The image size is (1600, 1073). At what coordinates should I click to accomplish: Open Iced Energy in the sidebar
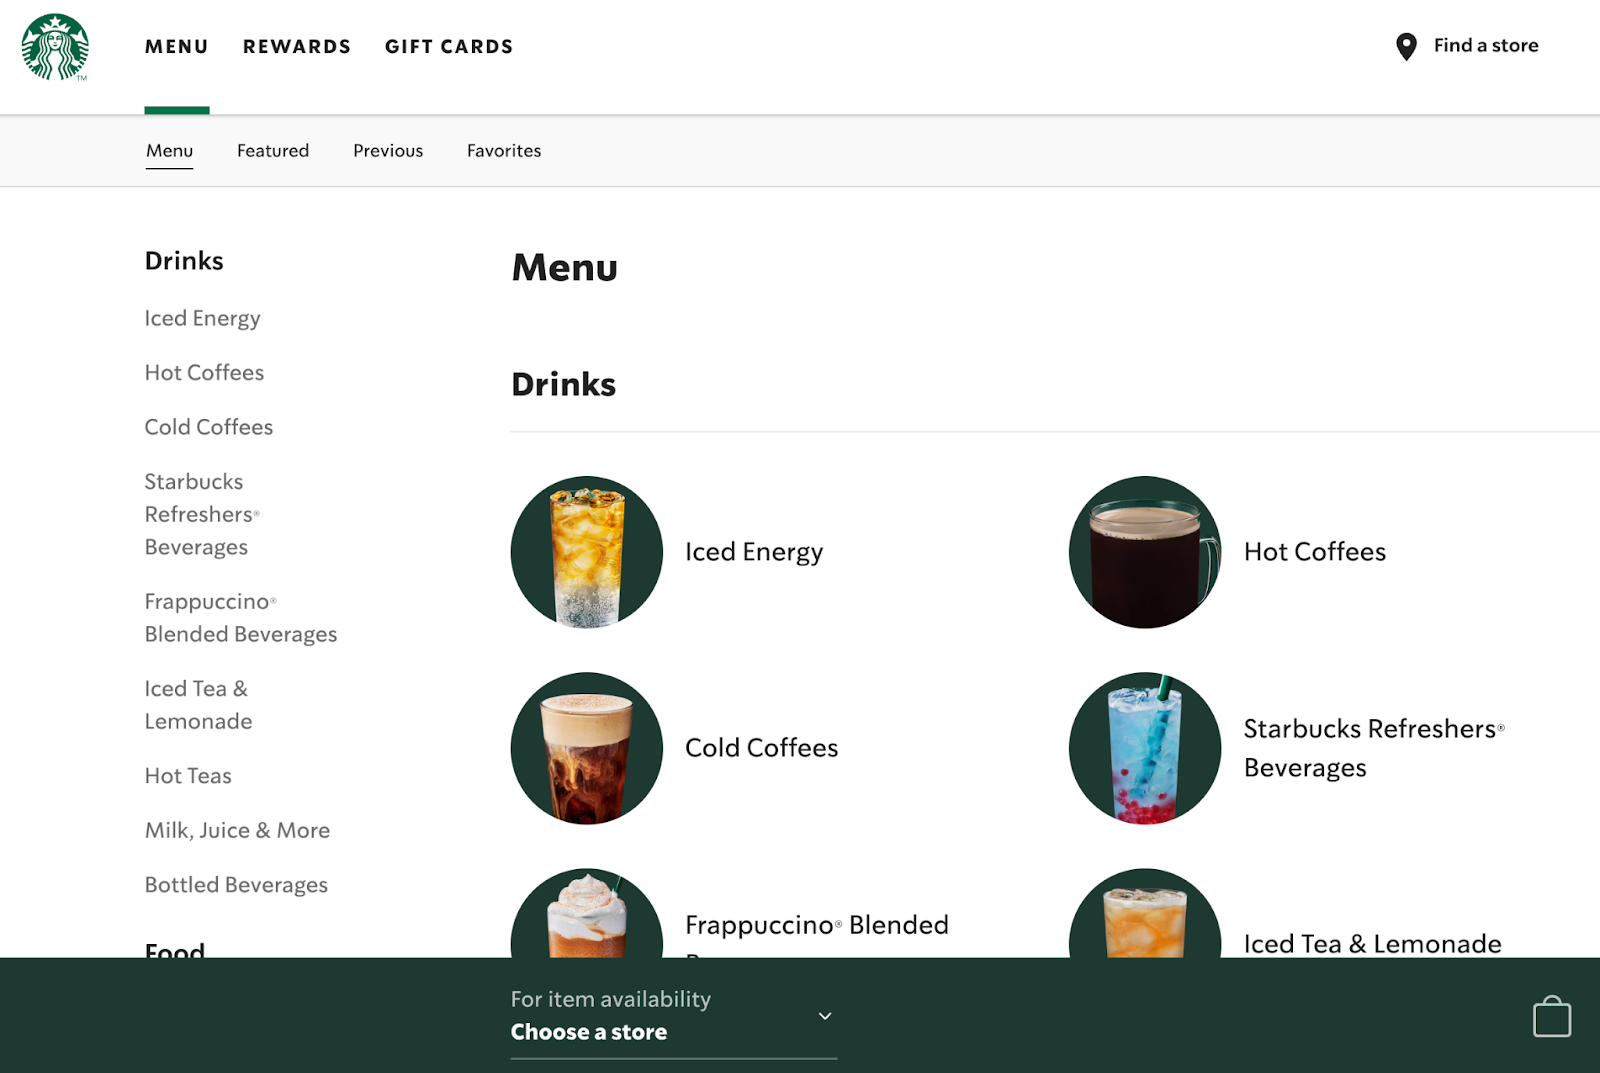coord(202,318)
